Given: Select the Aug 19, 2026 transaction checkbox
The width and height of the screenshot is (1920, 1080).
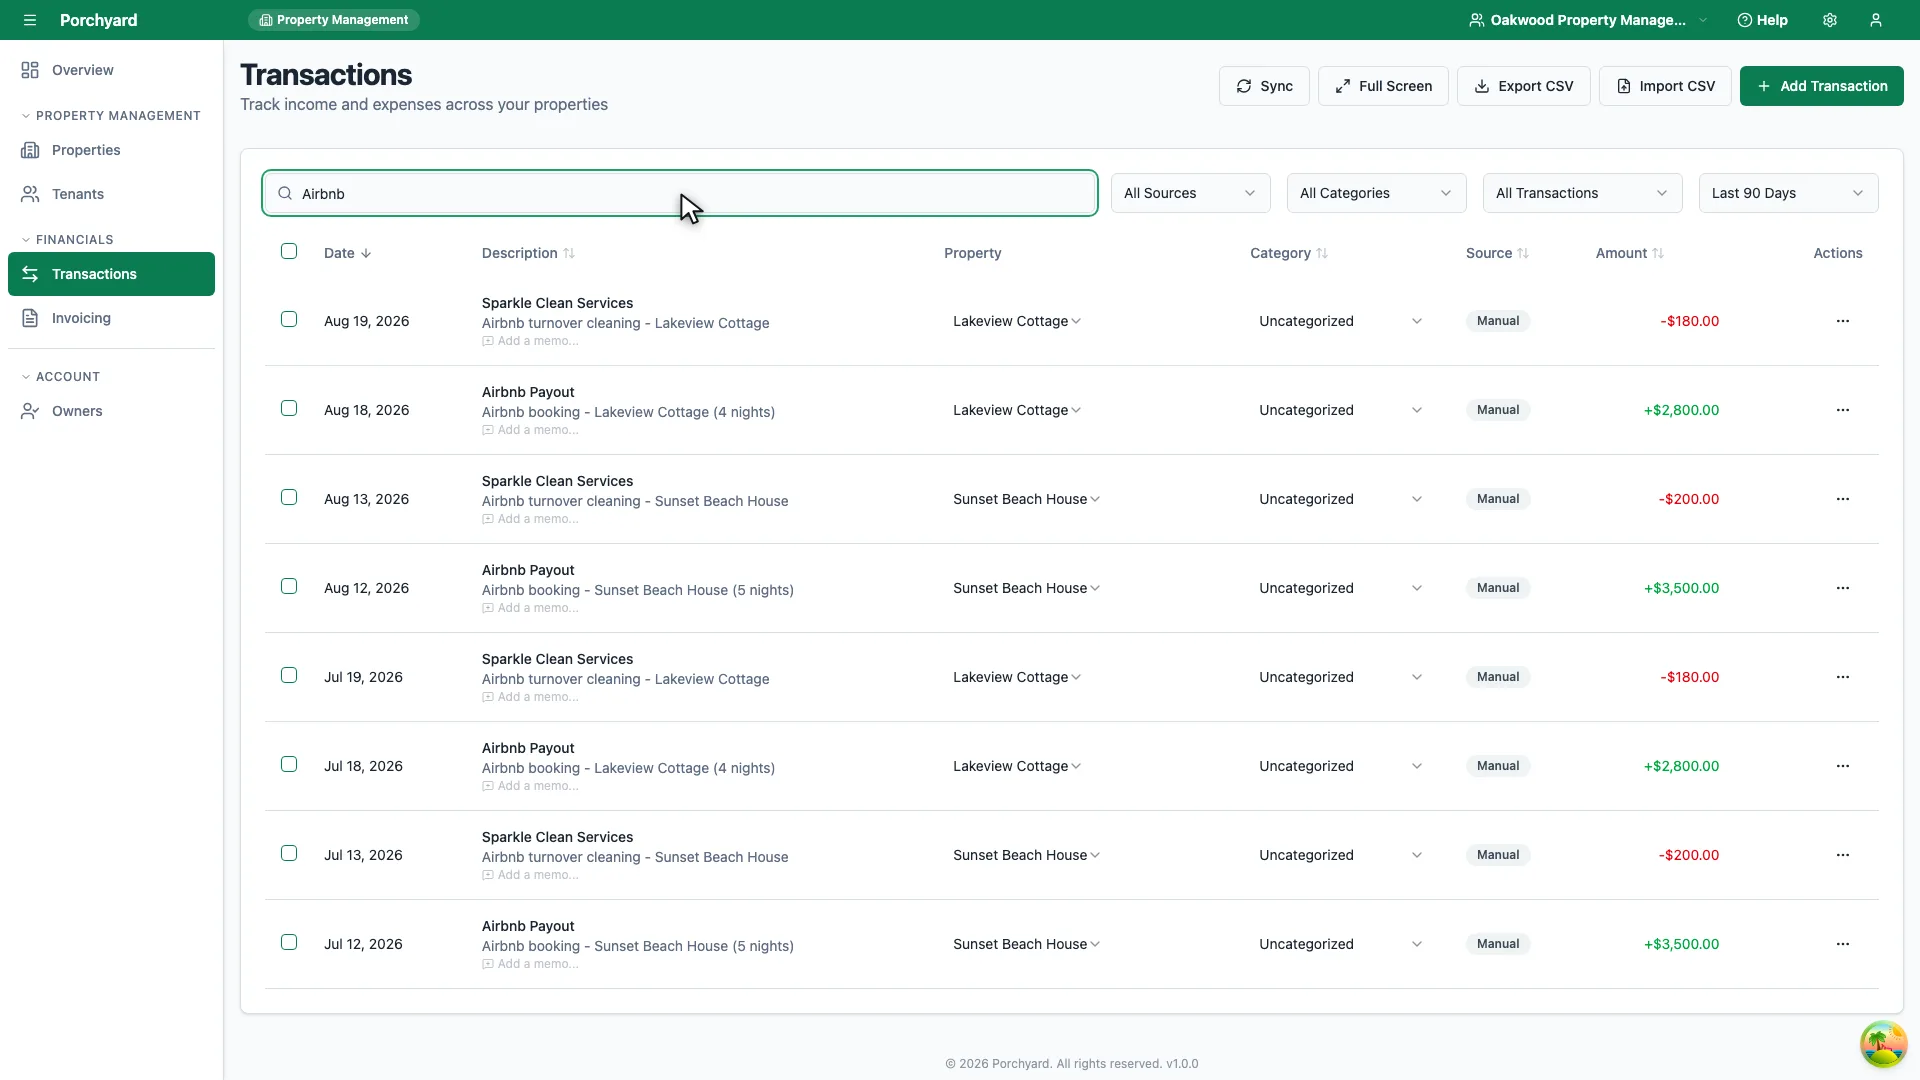Looking at the screenshot, I should pyautogui.click(x=289, y=319).
